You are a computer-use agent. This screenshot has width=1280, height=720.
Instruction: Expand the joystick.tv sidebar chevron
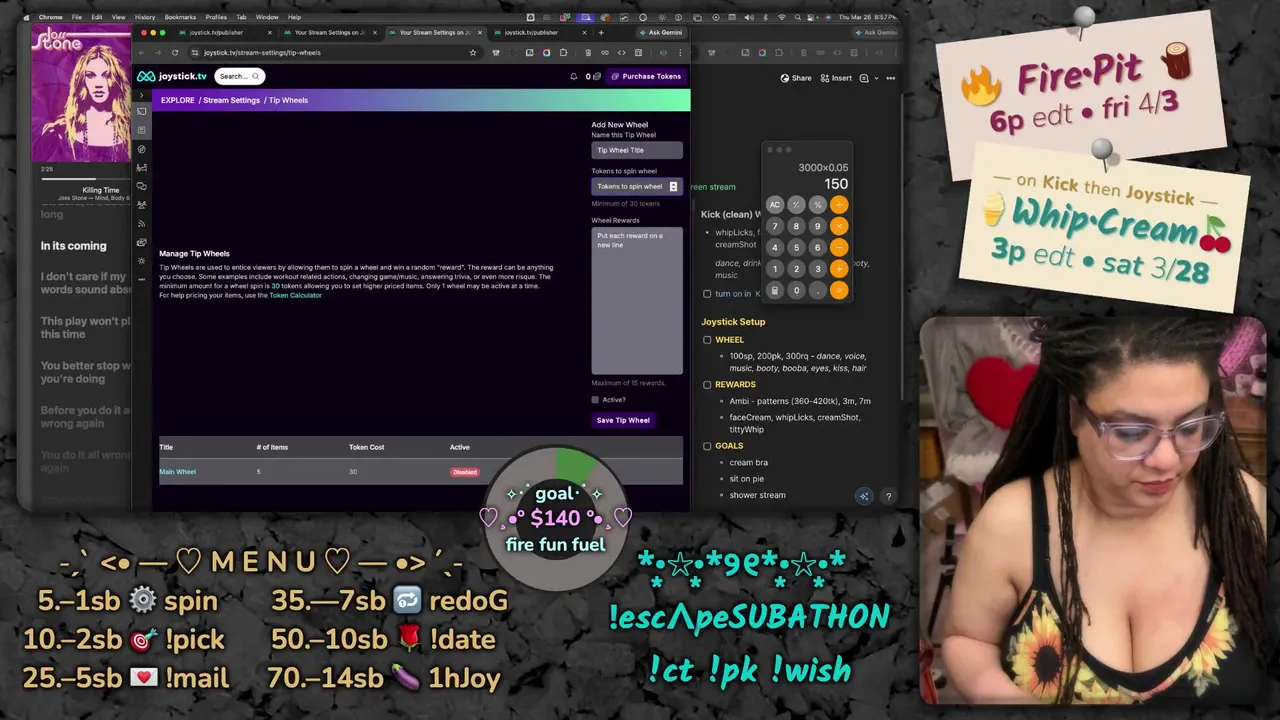(141, 96)
